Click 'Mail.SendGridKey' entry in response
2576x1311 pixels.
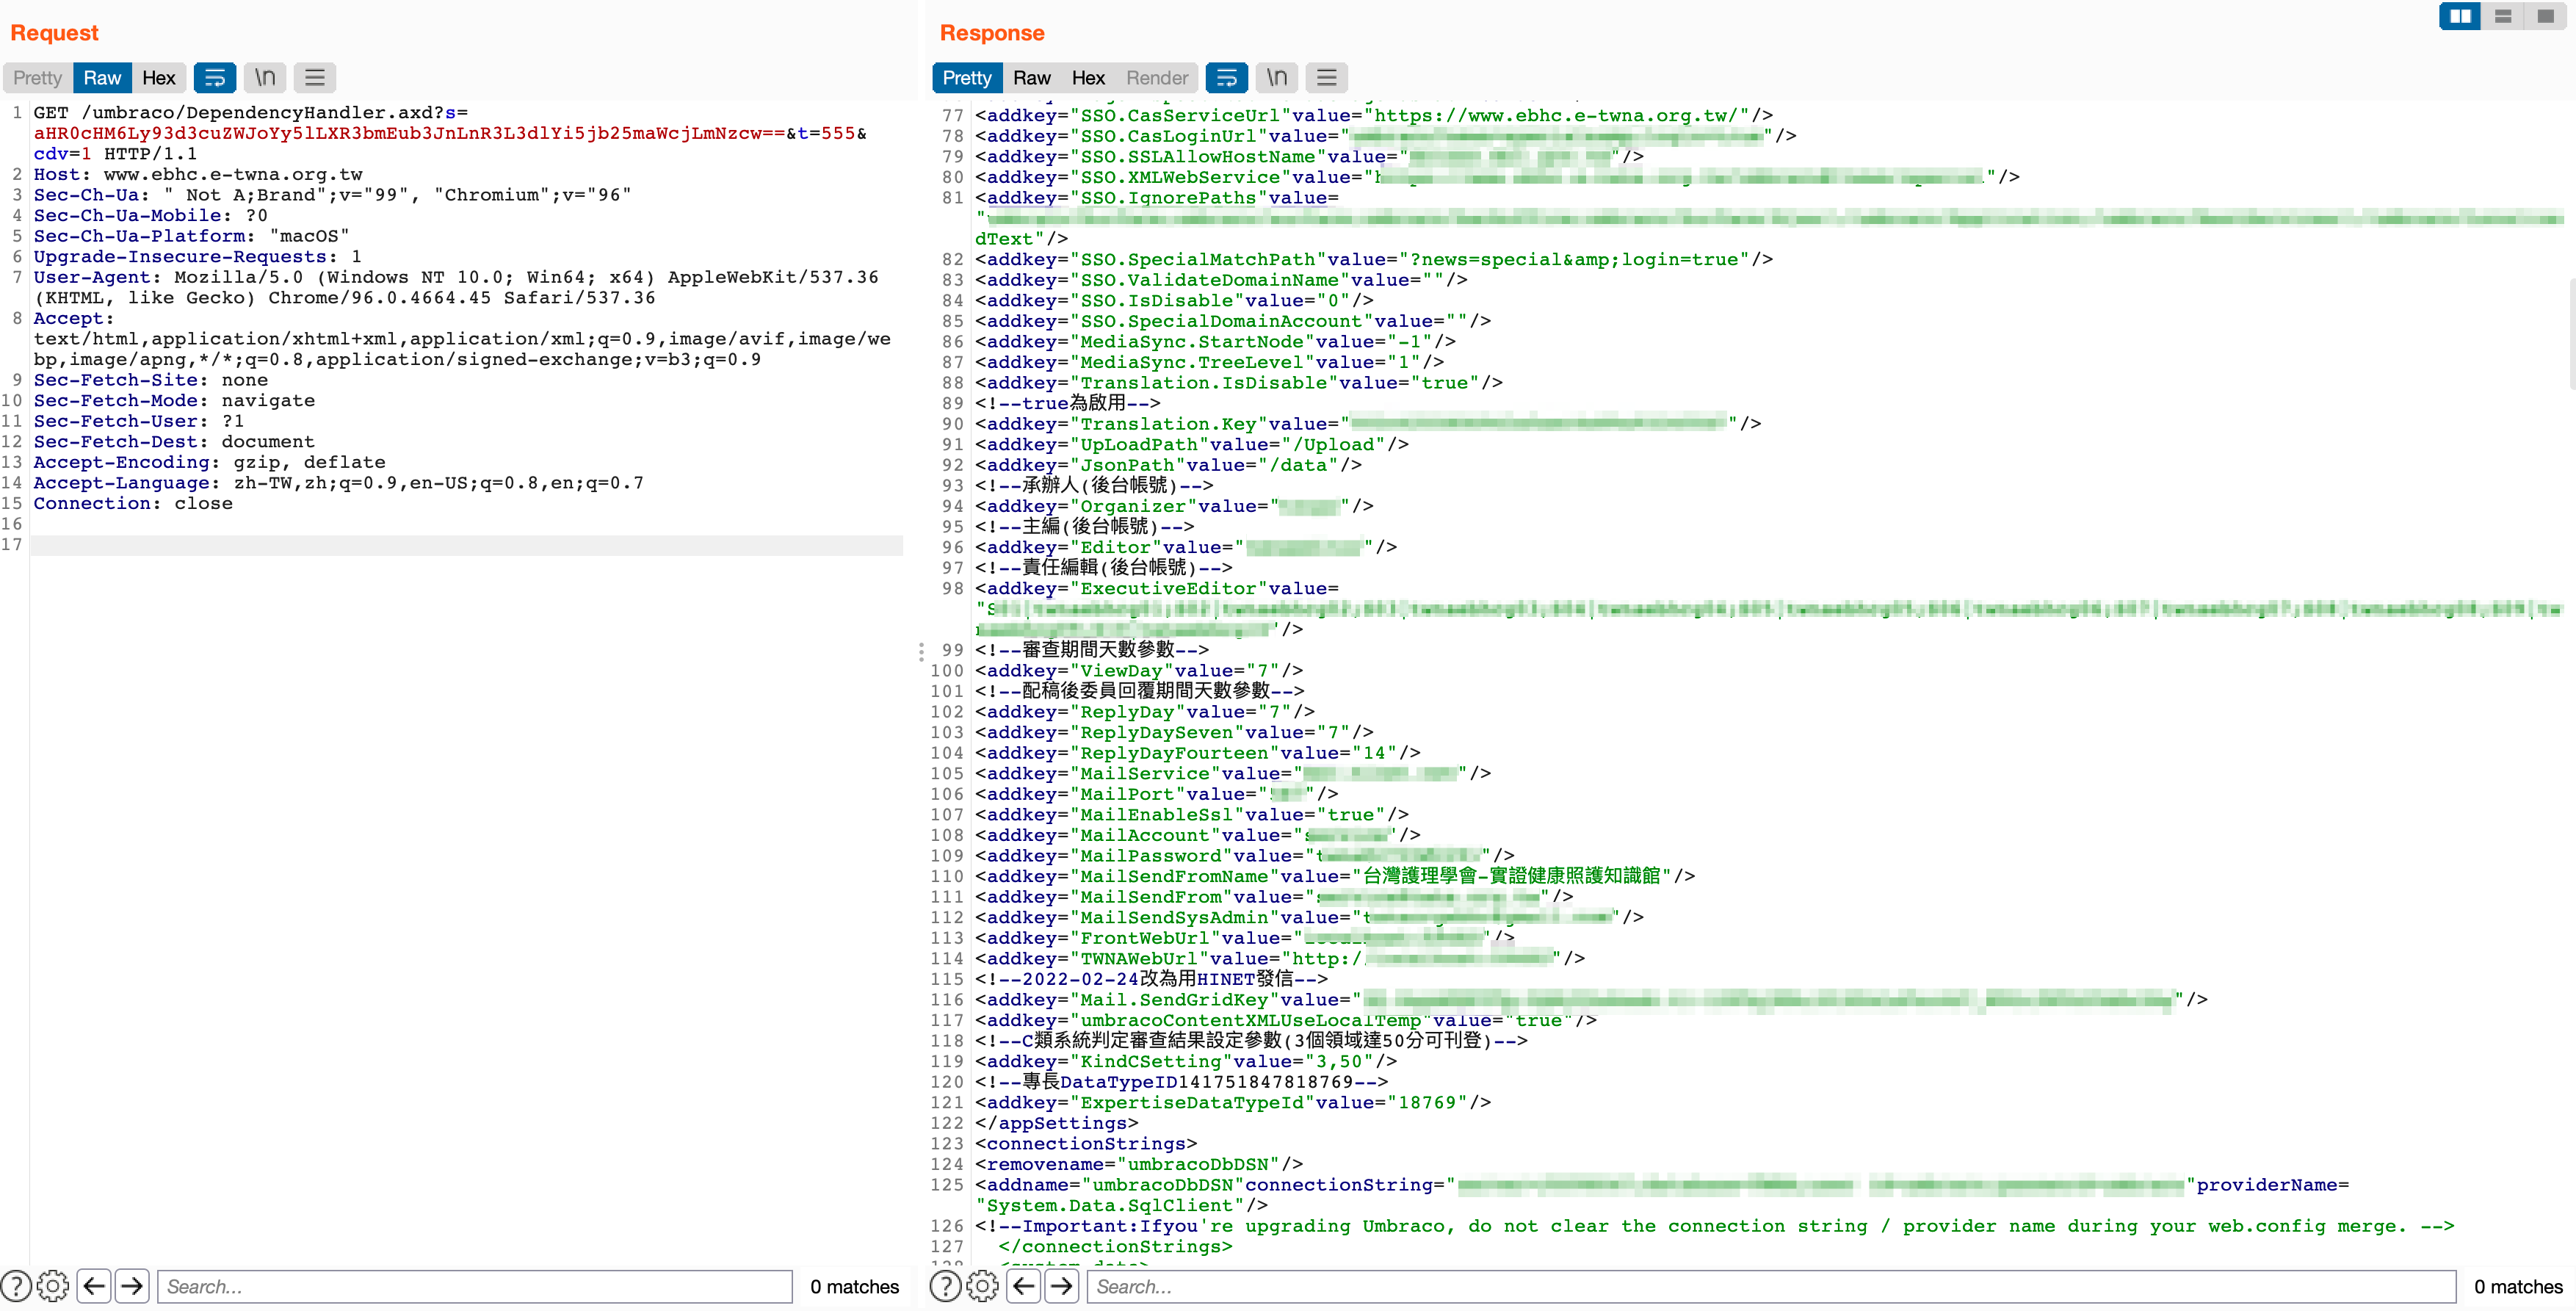[x=1591, y=999]
